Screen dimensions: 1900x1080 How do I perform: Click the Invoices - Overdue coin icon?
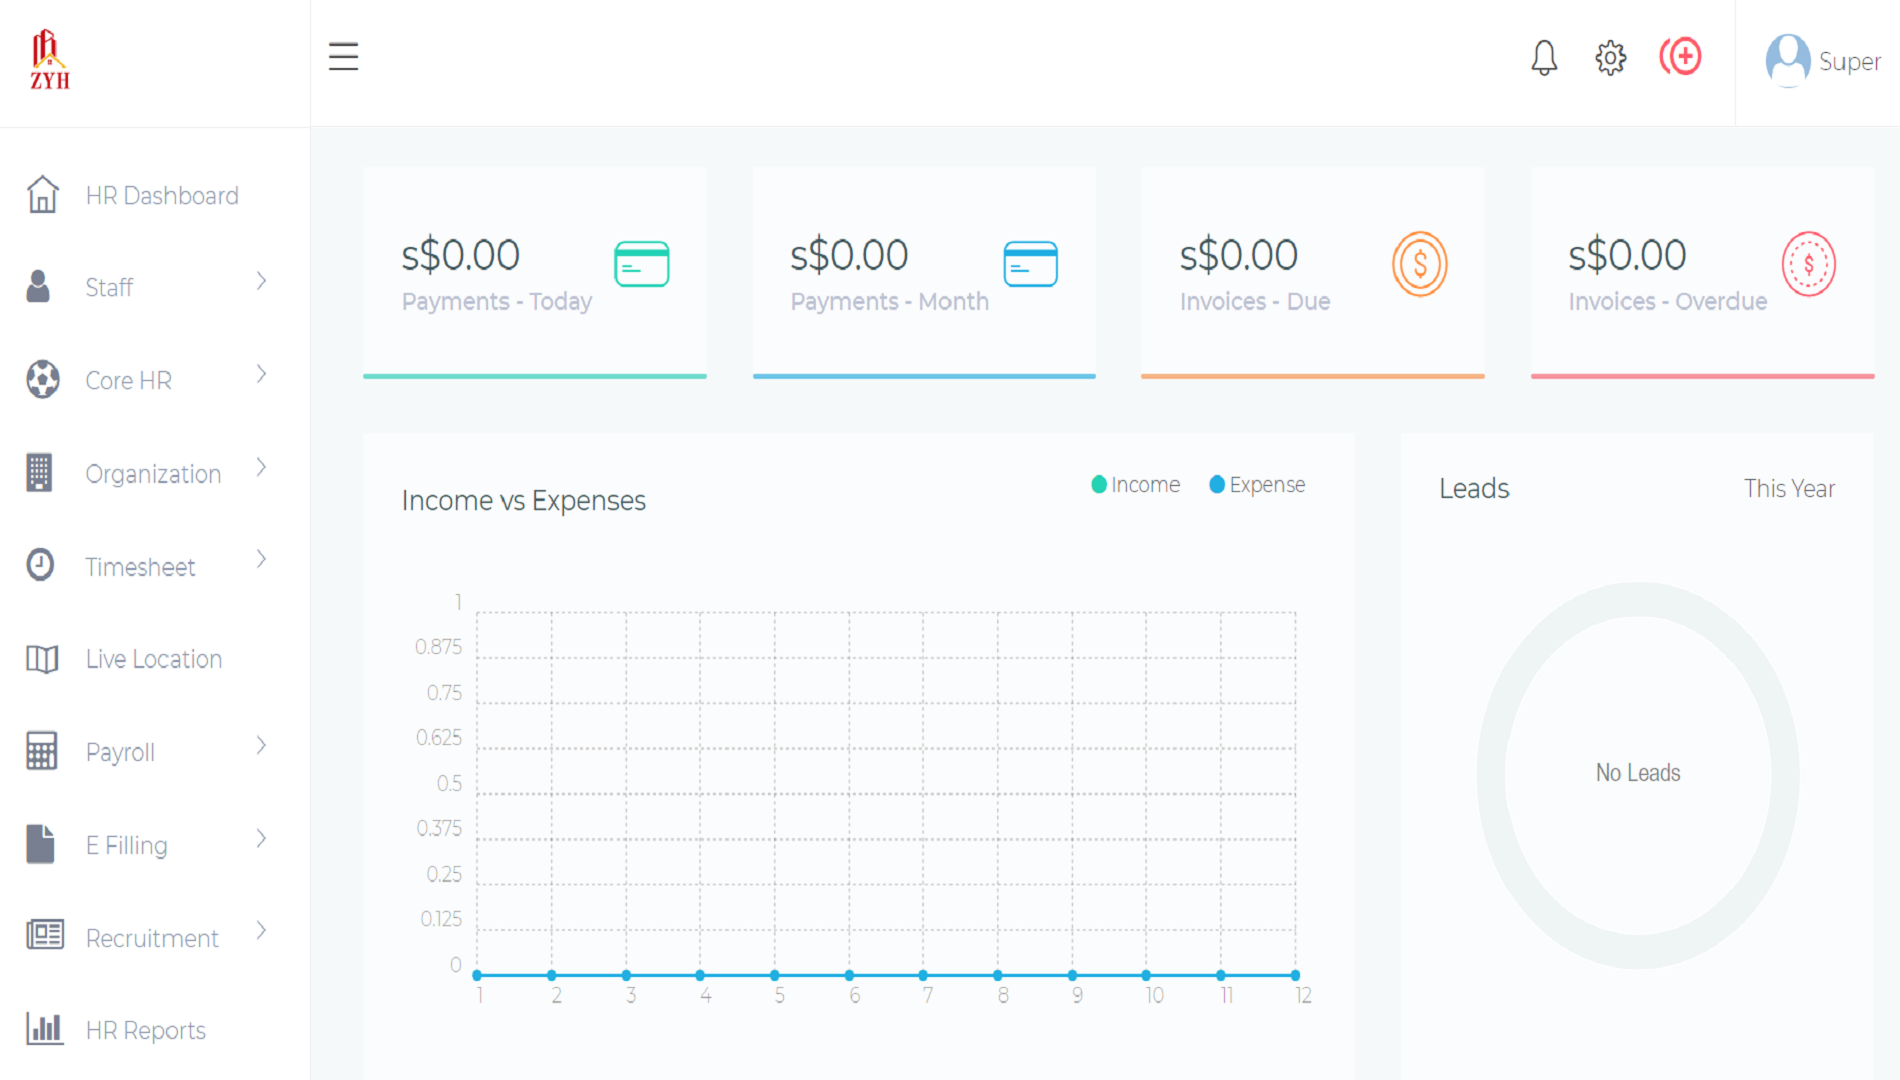click(1808, 264)
